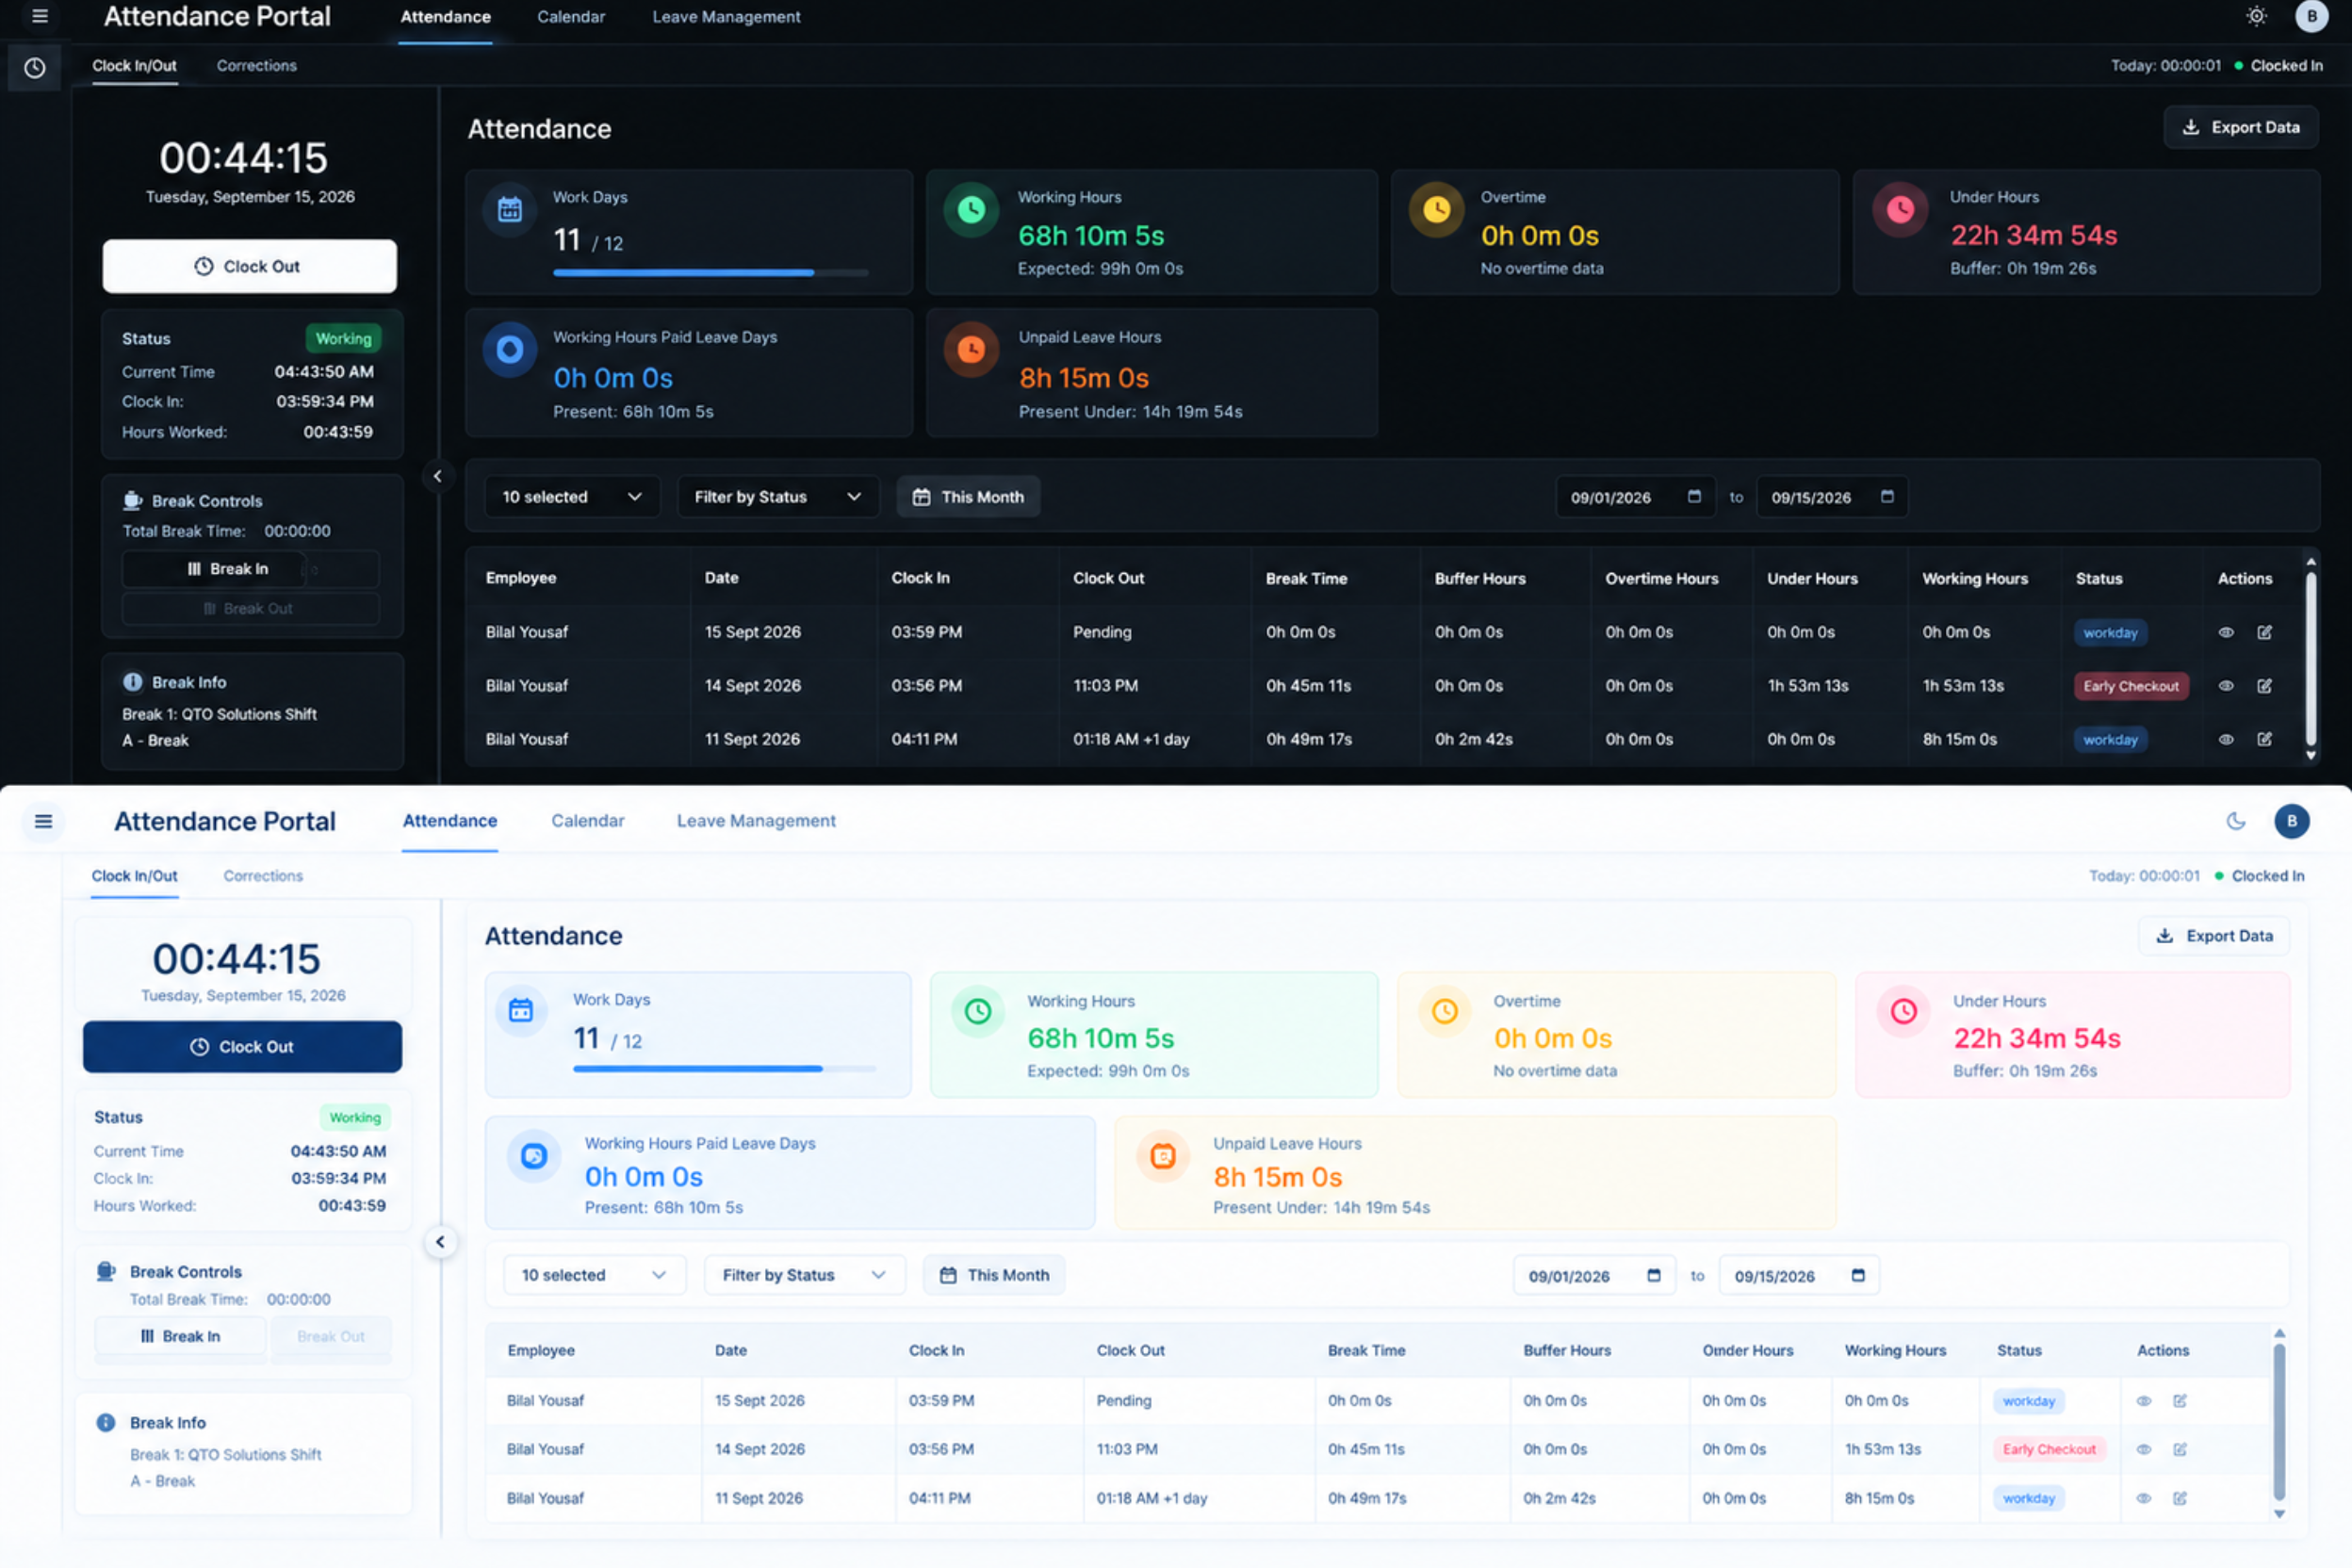Click Unpaid Leave Hours orange icon, dark portal
Image resolution: width=2352 pixels, height=1568 pixels.
tap(971, 349)
